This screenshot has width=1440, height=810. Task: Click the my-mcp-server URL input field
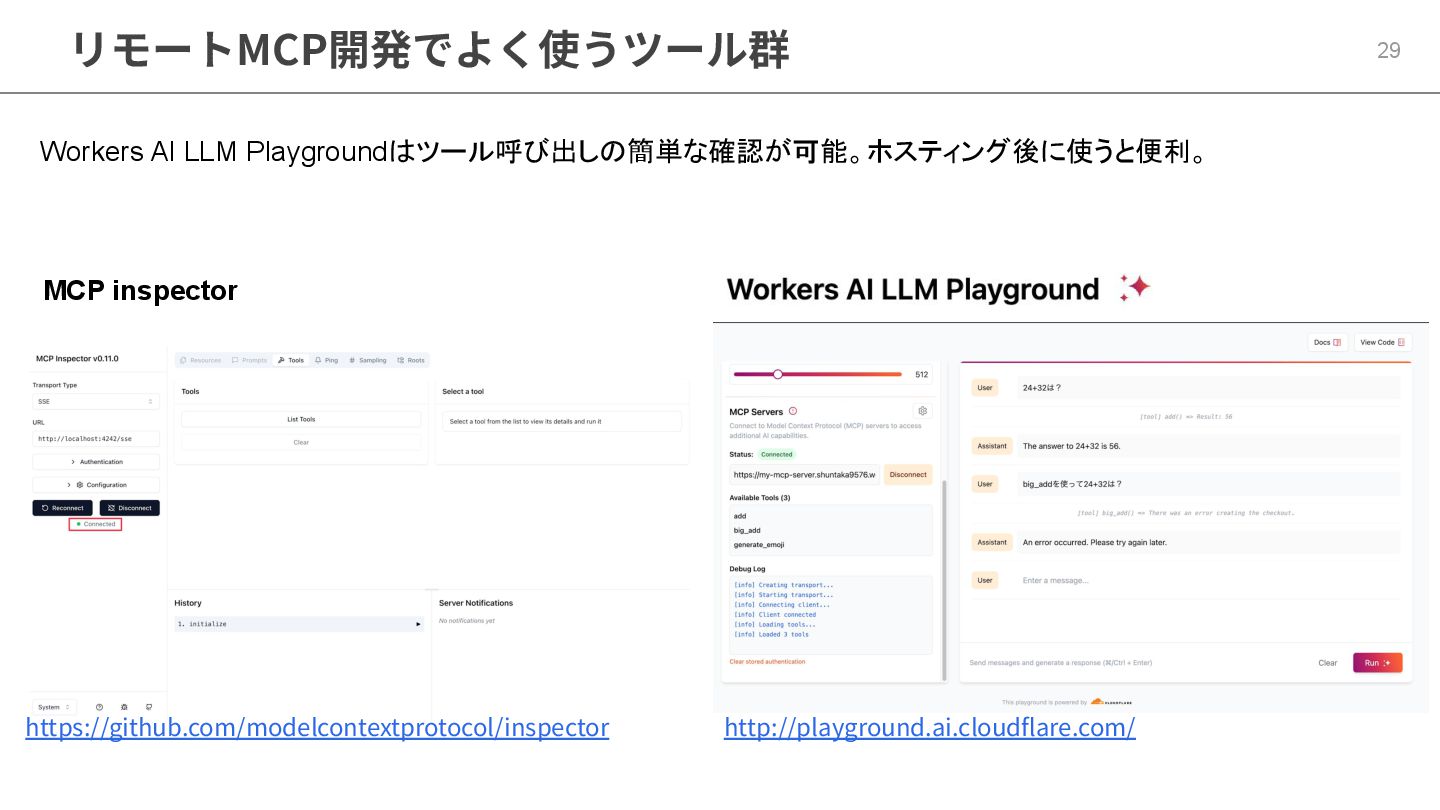coord(804,475)
